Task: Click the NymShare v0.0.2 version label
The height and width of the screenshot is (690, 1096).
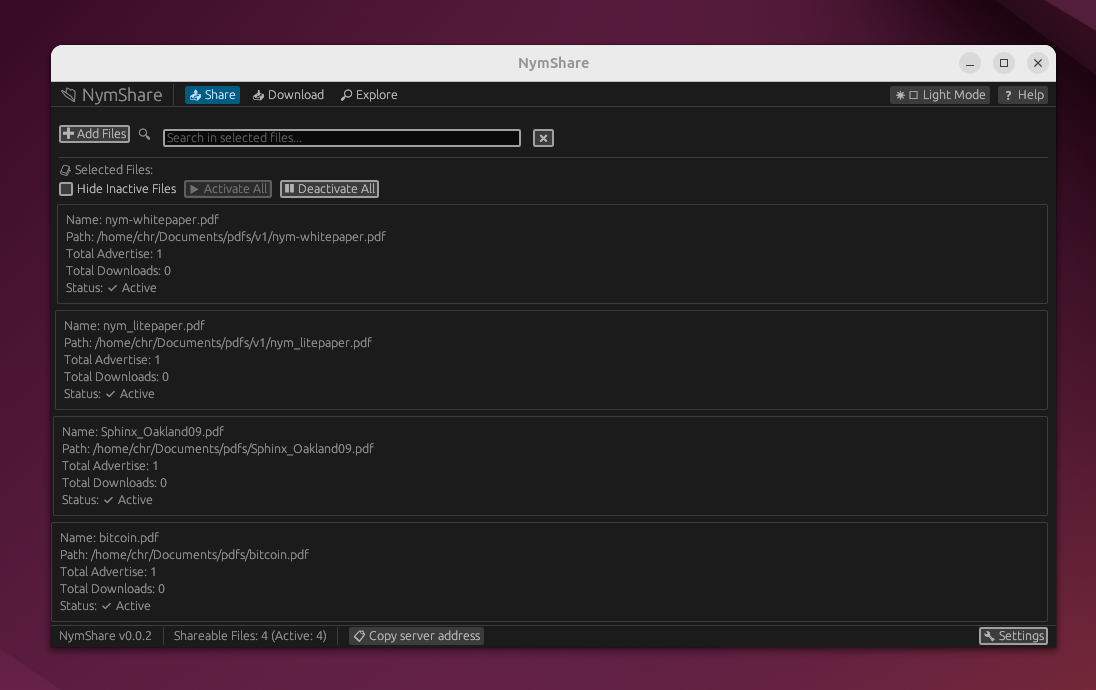Action: pos(105,636)
